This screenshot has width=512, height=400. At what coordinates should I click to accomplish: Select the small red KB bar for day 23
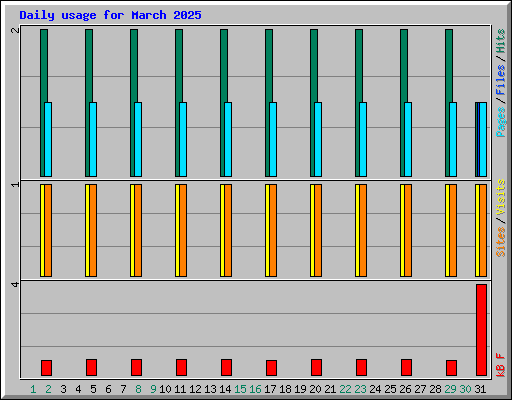click(x=361, y=367)
